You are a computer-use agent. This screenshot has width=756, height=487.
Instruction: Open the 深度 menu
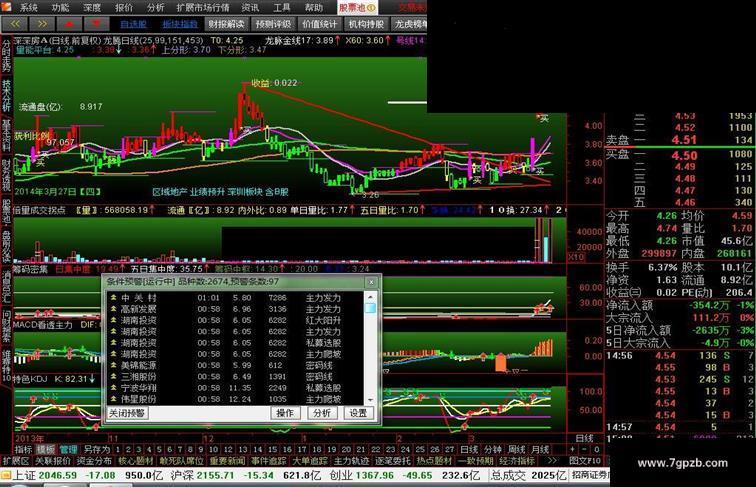pos(92,7)
